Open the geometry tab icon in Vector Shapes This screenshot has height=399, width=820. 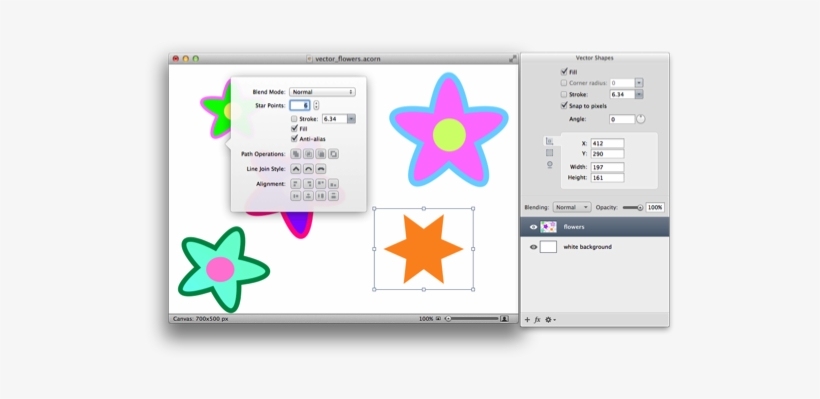pyautogui.click(x=549, y=141)
